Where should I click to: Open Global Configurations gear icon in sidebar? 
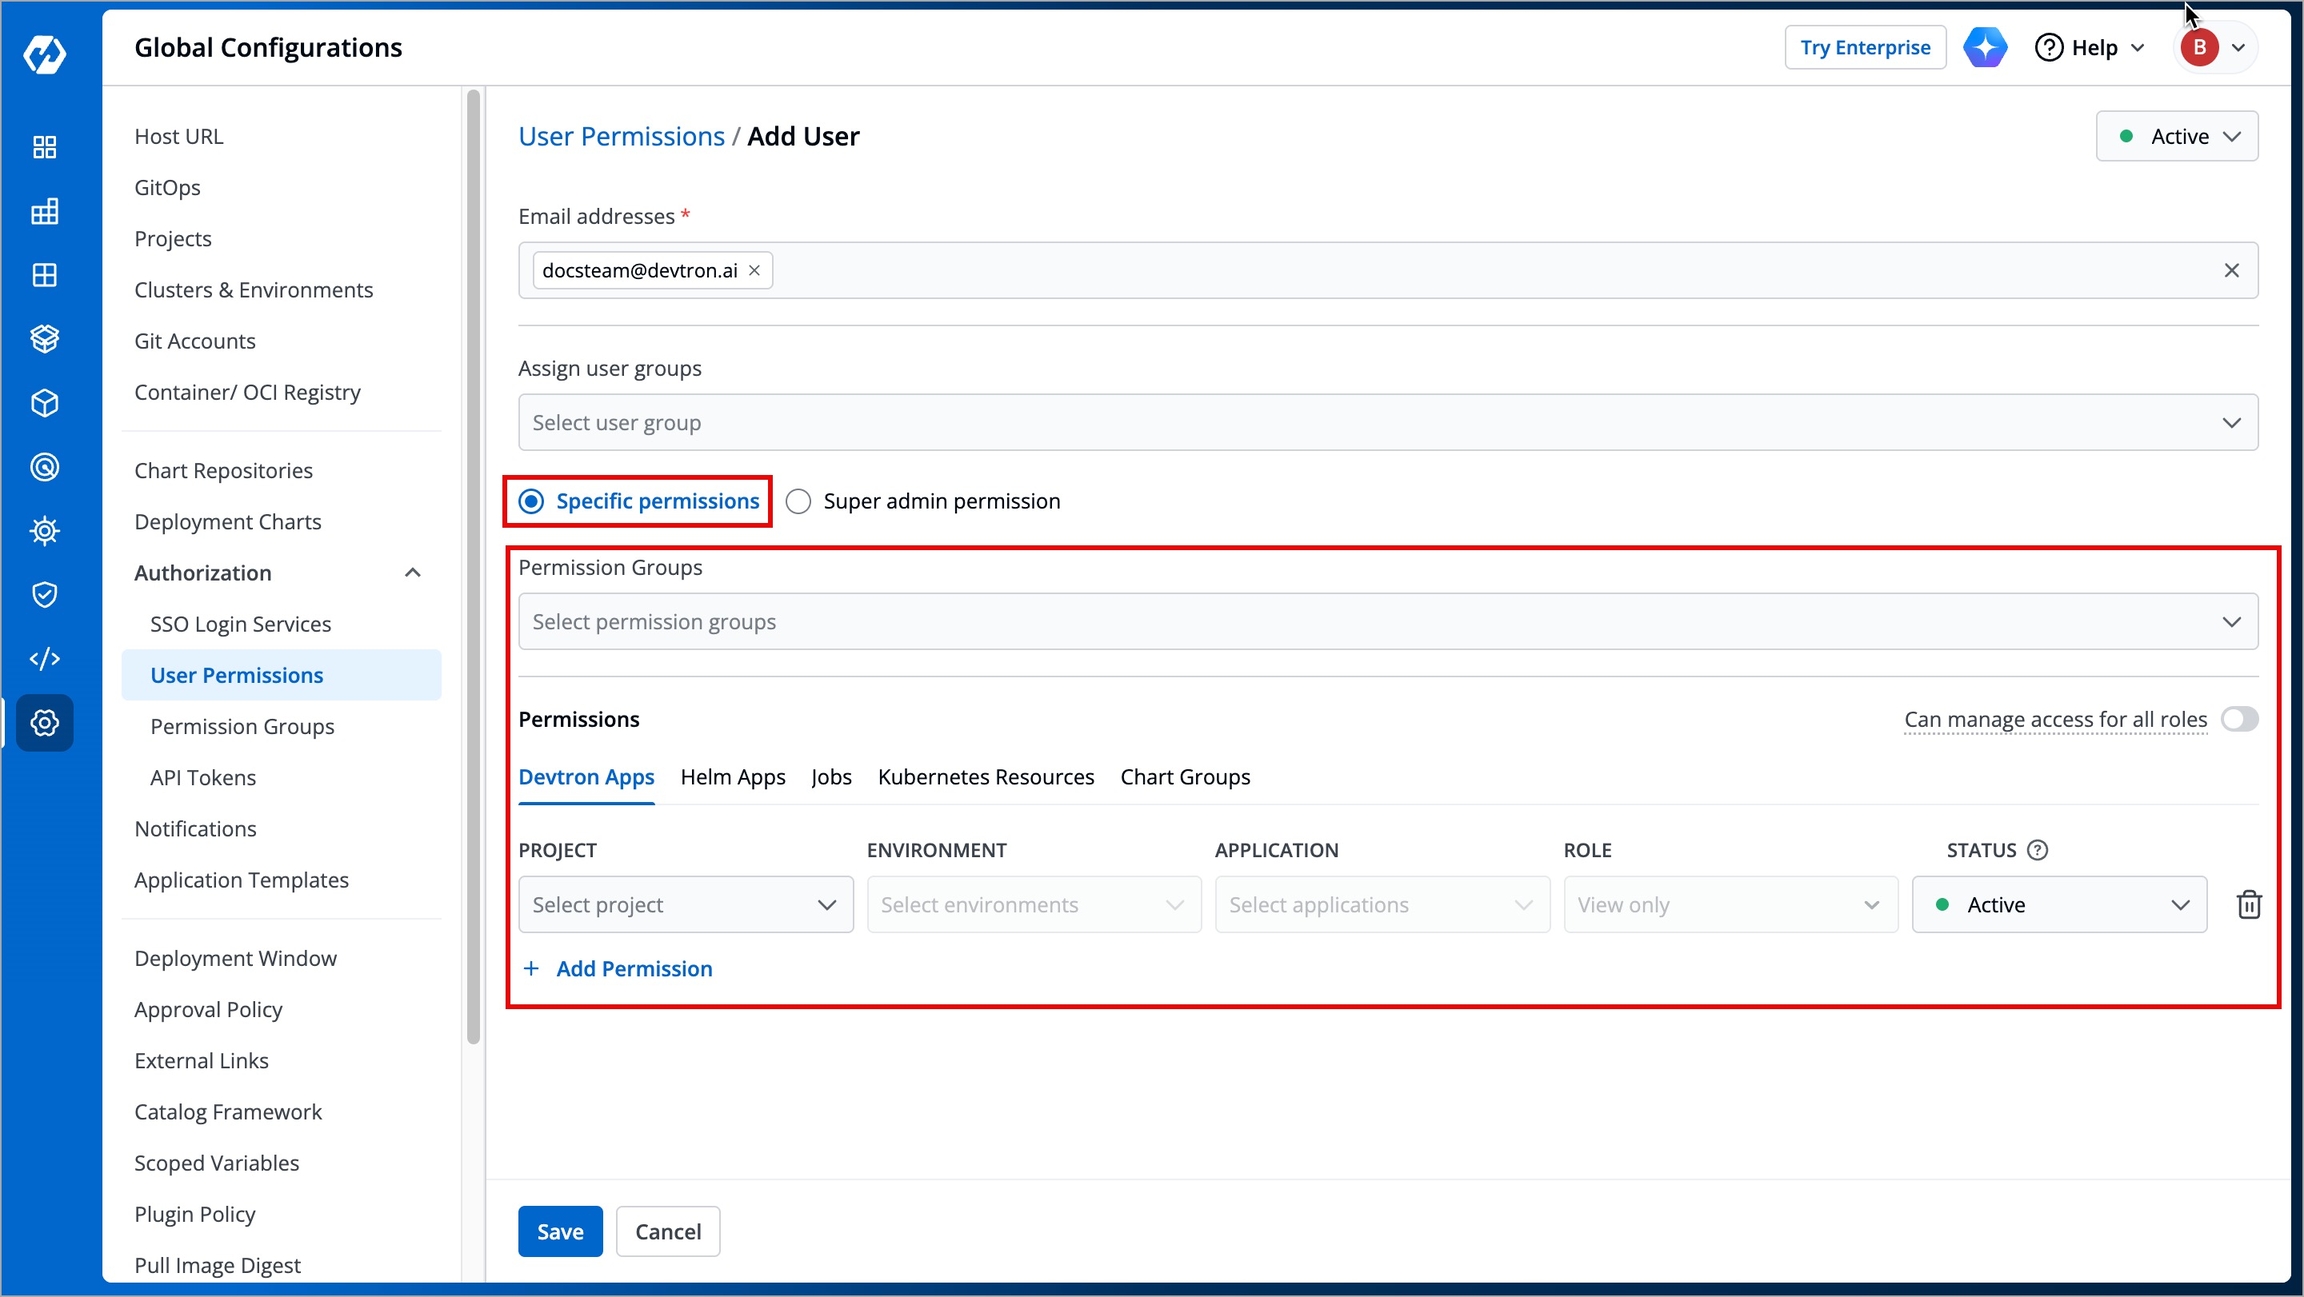pos(44,722)
